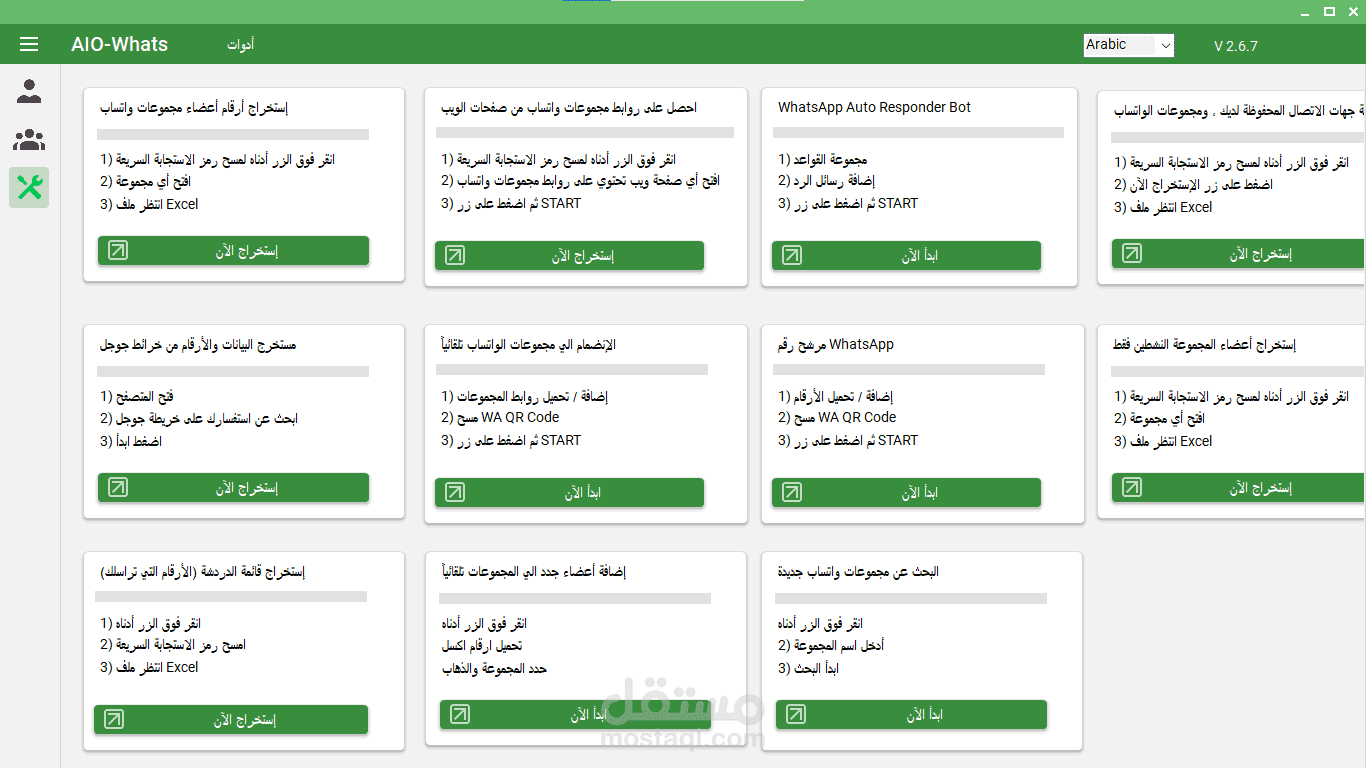This screenshot has width=1366, height=768.
Task: Click the step text إضافة رسائل الرد
Action: [834, 181]
